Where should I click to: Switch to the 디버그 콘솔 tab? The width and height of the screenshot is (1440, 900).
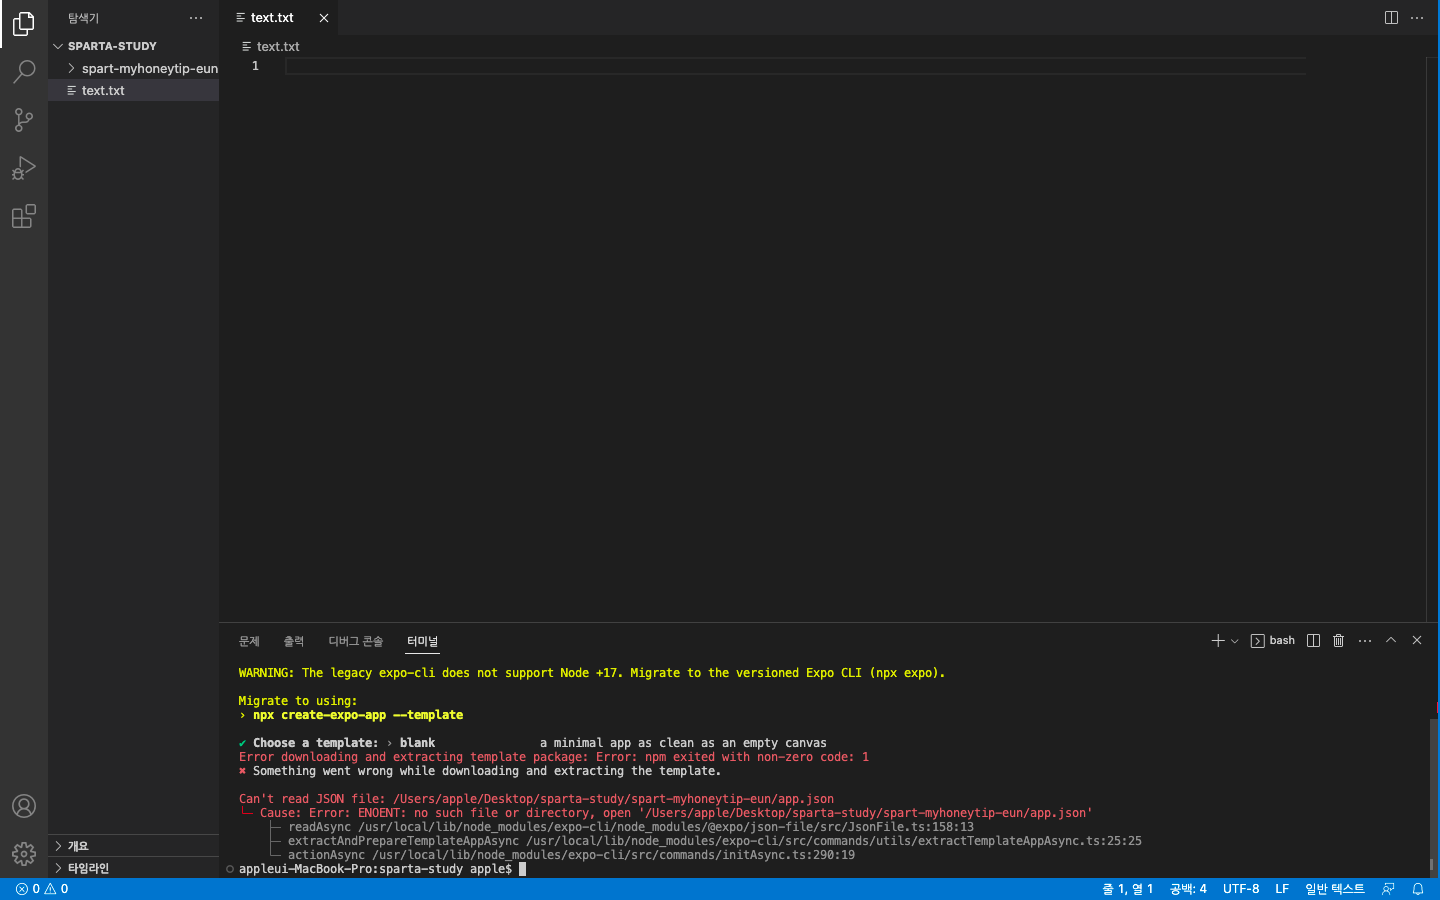356,641
